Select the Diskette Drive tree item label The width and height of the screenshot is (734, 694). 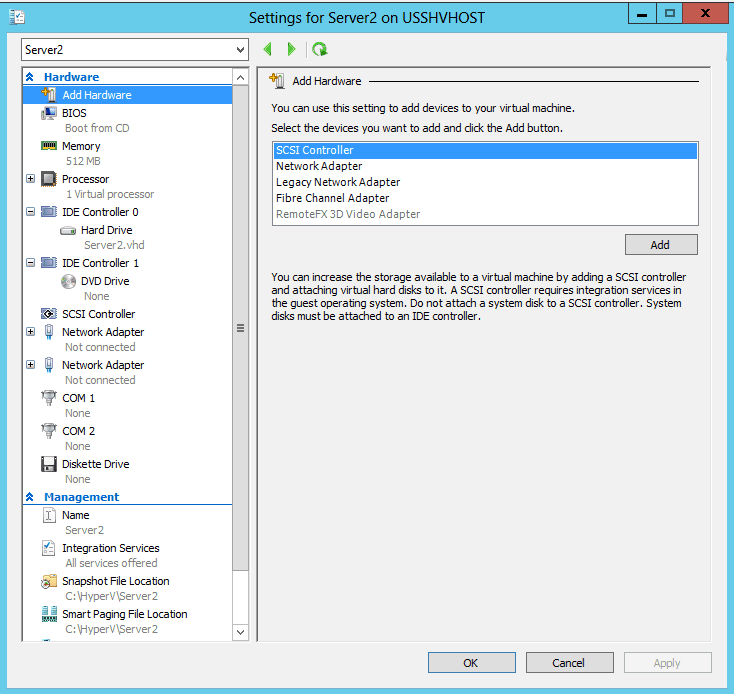(x=96, y=464)
